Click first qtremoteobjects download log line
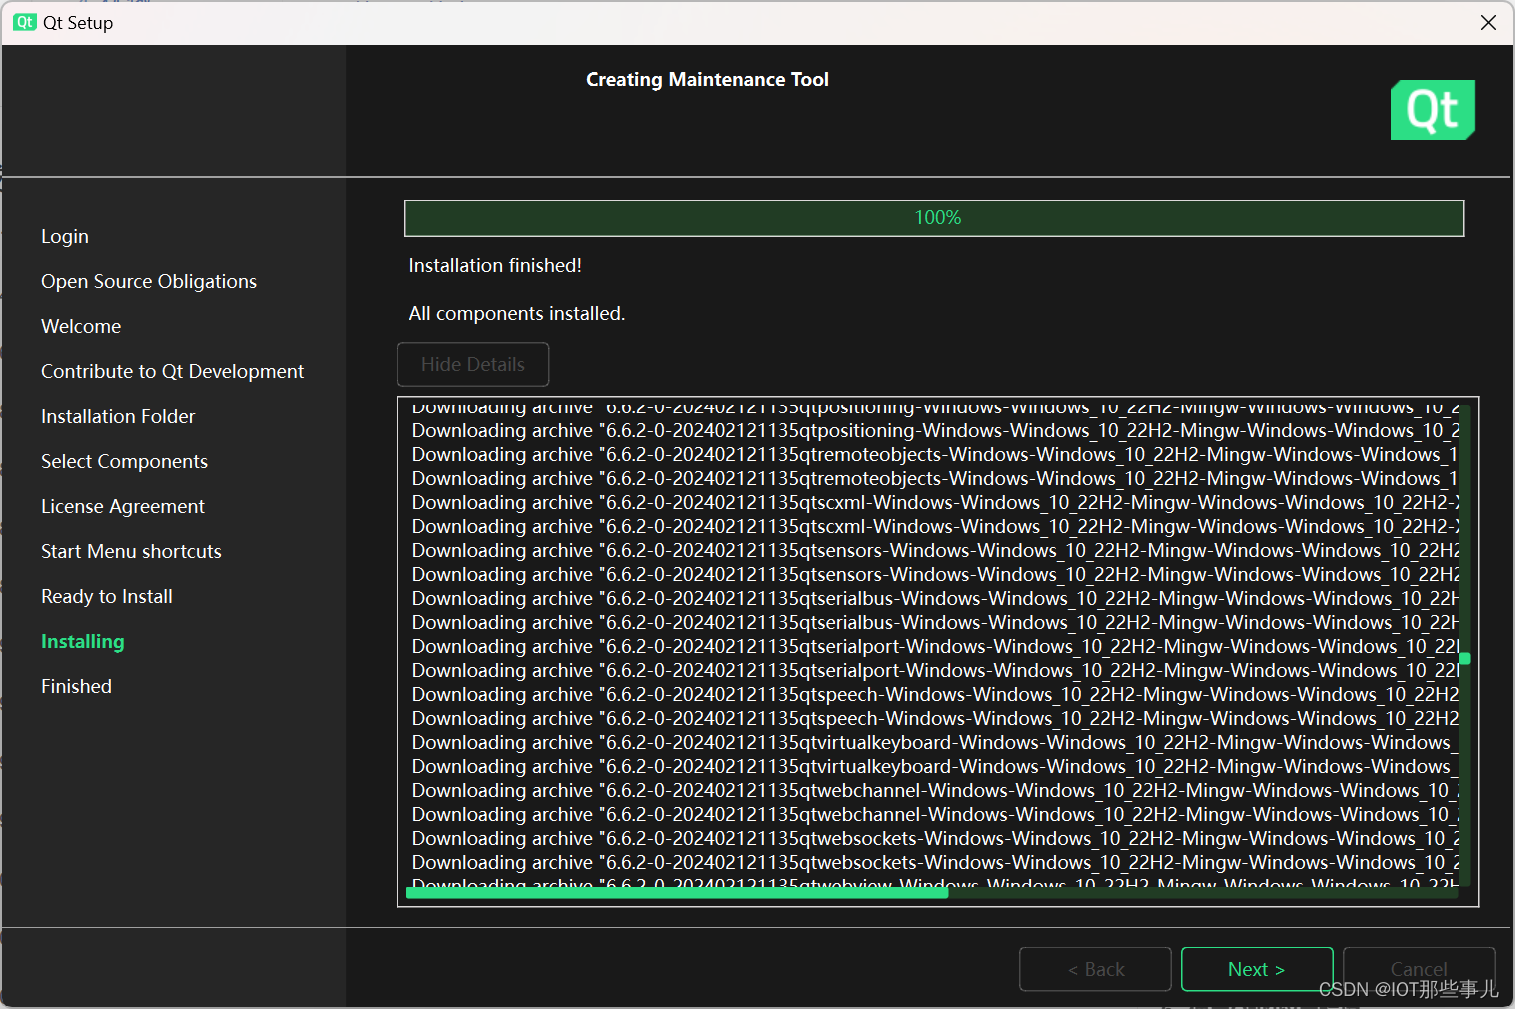Screen dimensions: 1515x1009 935,454
